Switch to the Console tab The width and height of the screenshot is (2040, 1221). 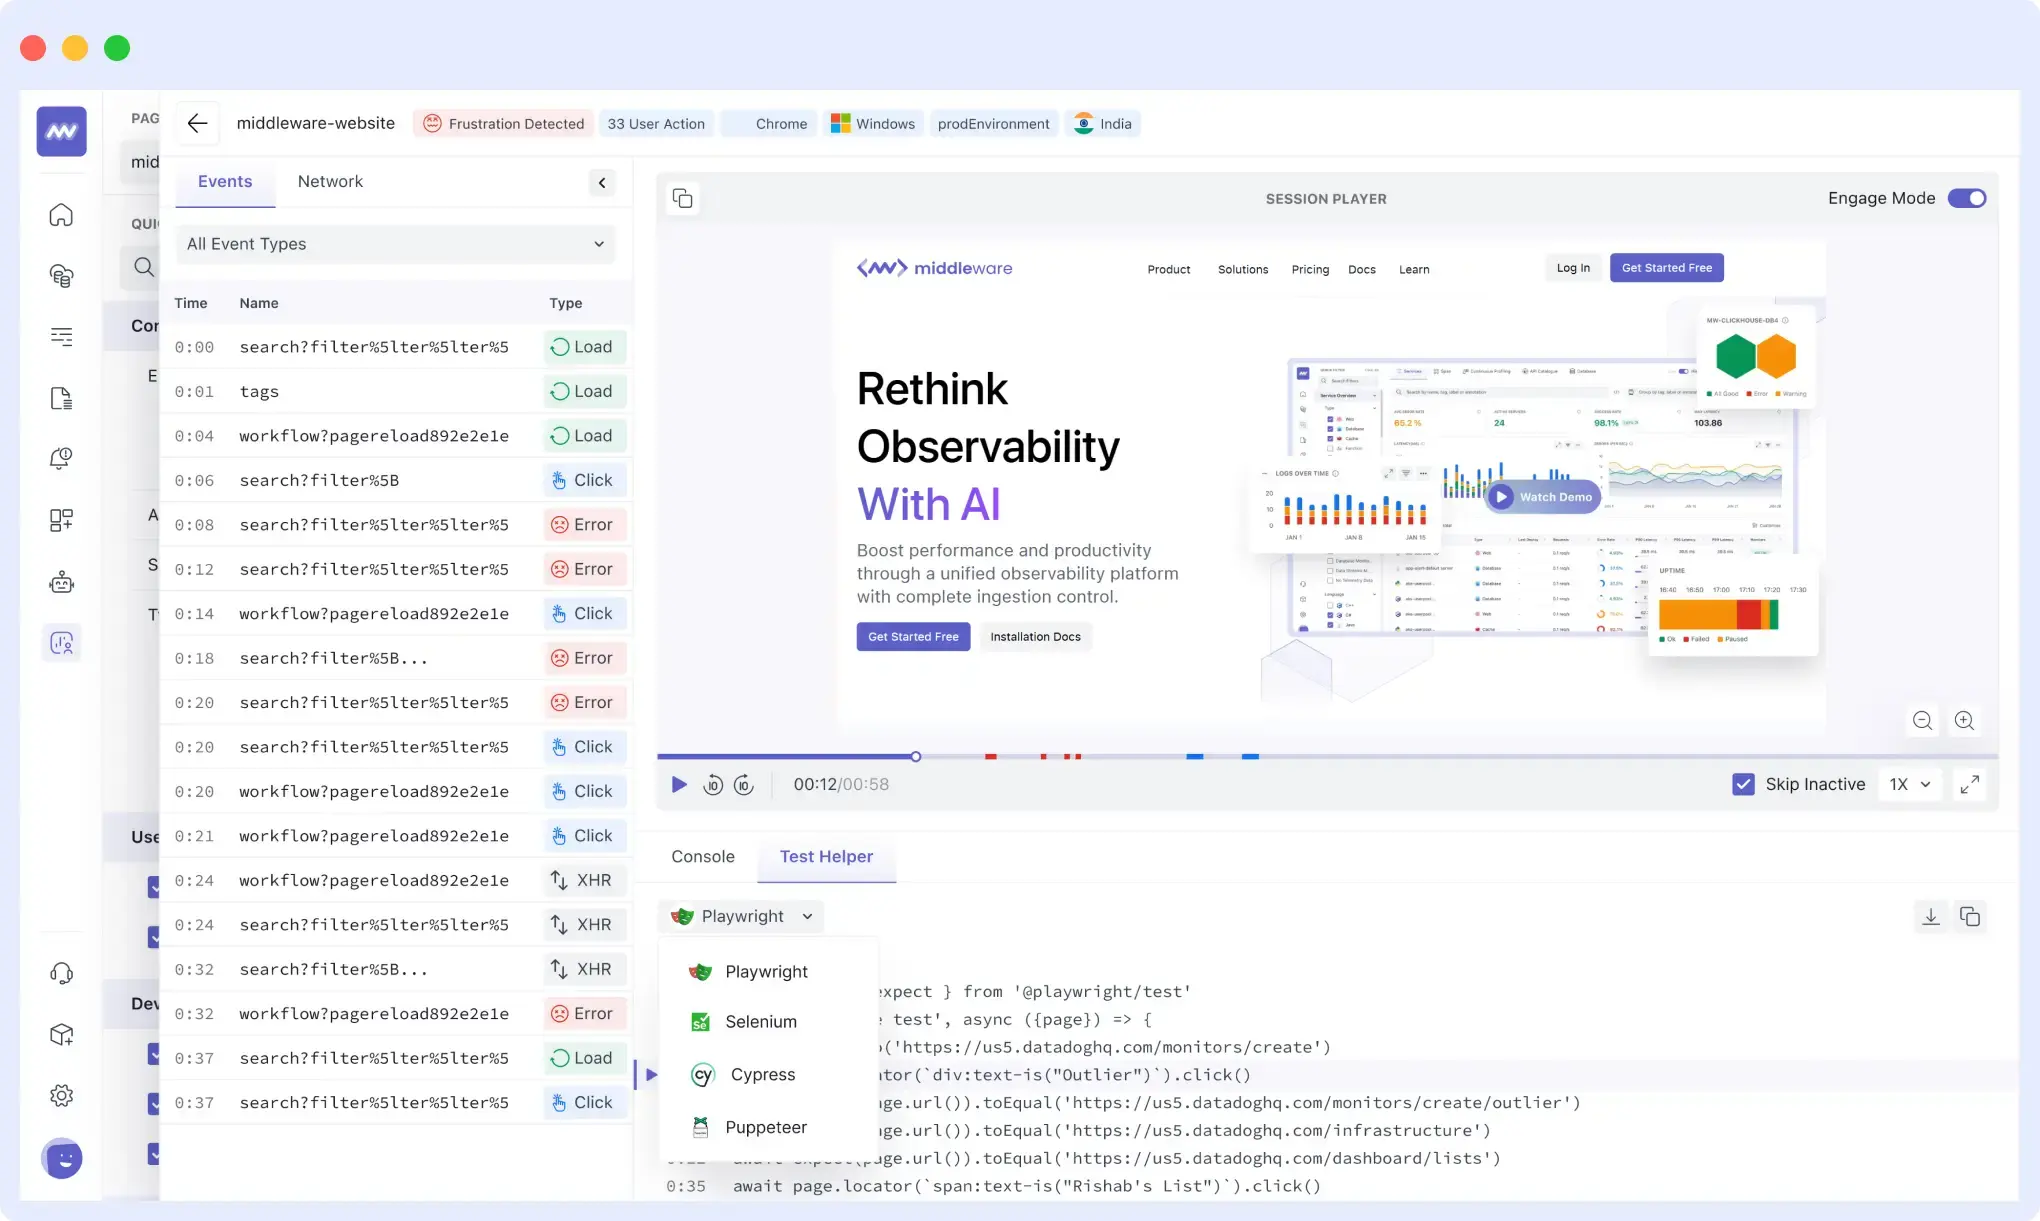pos(703,857)
